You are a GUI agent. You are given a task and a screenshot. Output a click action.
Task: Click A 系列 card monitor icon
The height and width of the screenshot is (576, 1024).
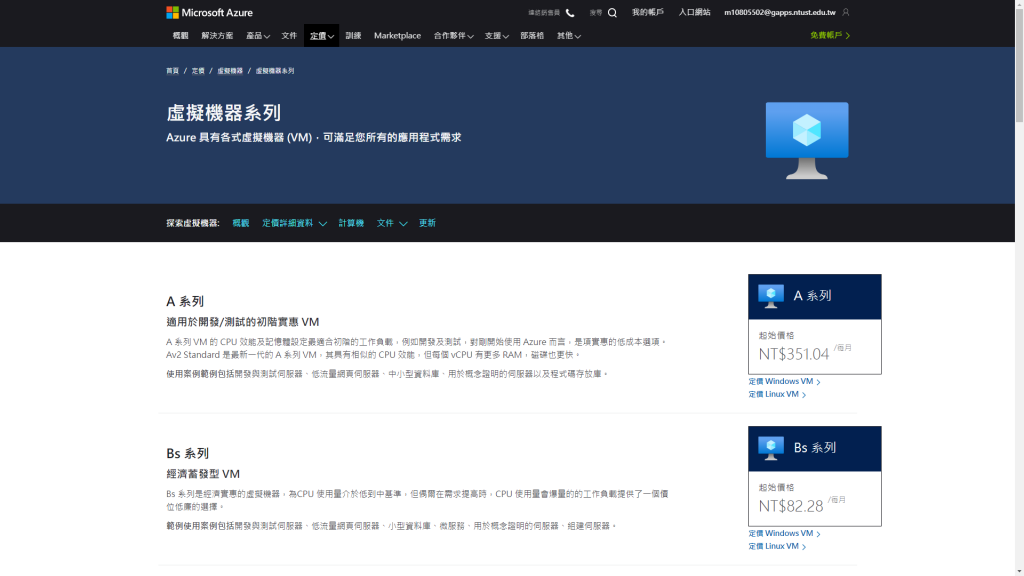coord(771,296)
